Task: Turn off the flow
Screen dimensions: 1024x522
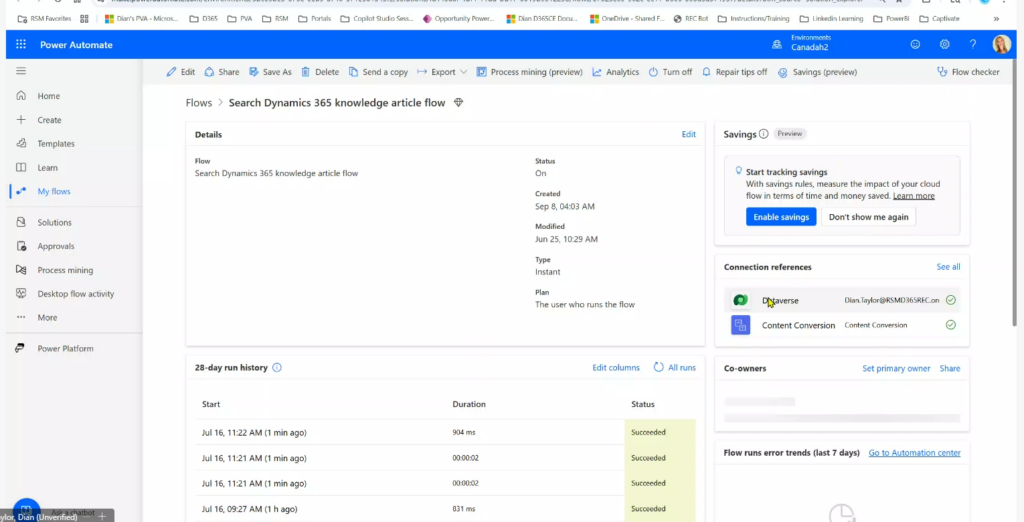Action: pos(670,72)
